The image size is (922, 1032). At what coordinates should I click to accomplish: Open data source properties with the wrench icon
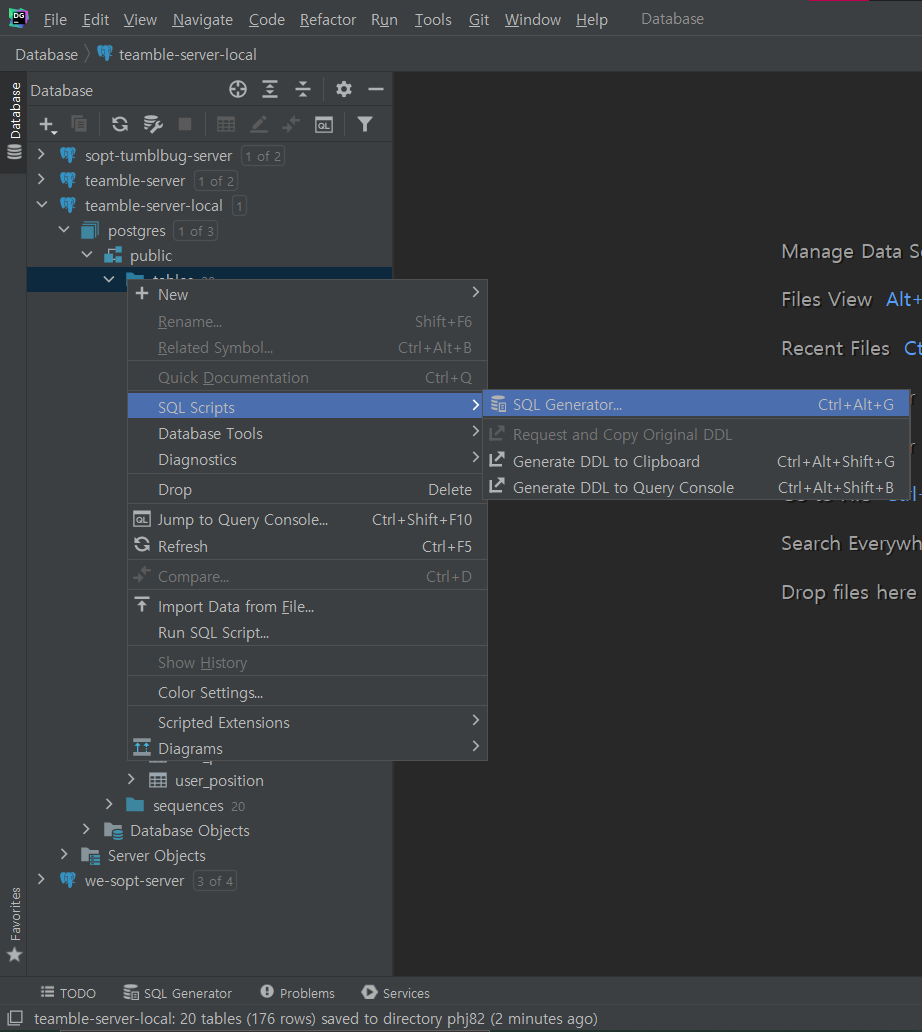[x=152, y=124]
